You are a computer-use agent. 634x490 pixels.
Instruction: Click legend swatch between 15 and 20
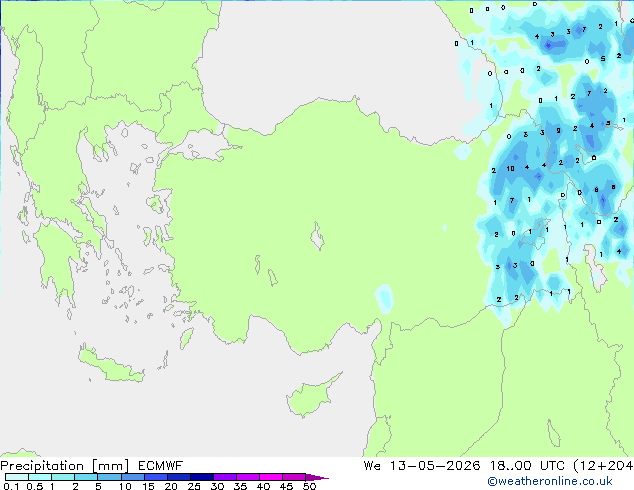pyautogui.click(x=155, y=477)
